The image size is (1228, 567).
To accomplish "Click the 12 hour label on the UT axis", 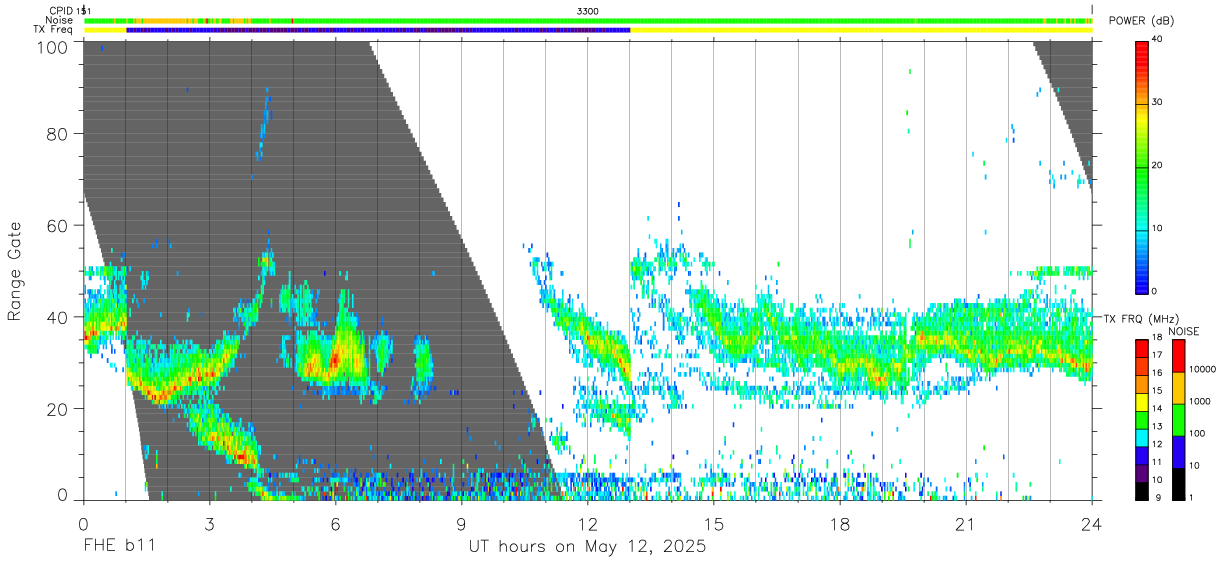I will coord(588,523).
